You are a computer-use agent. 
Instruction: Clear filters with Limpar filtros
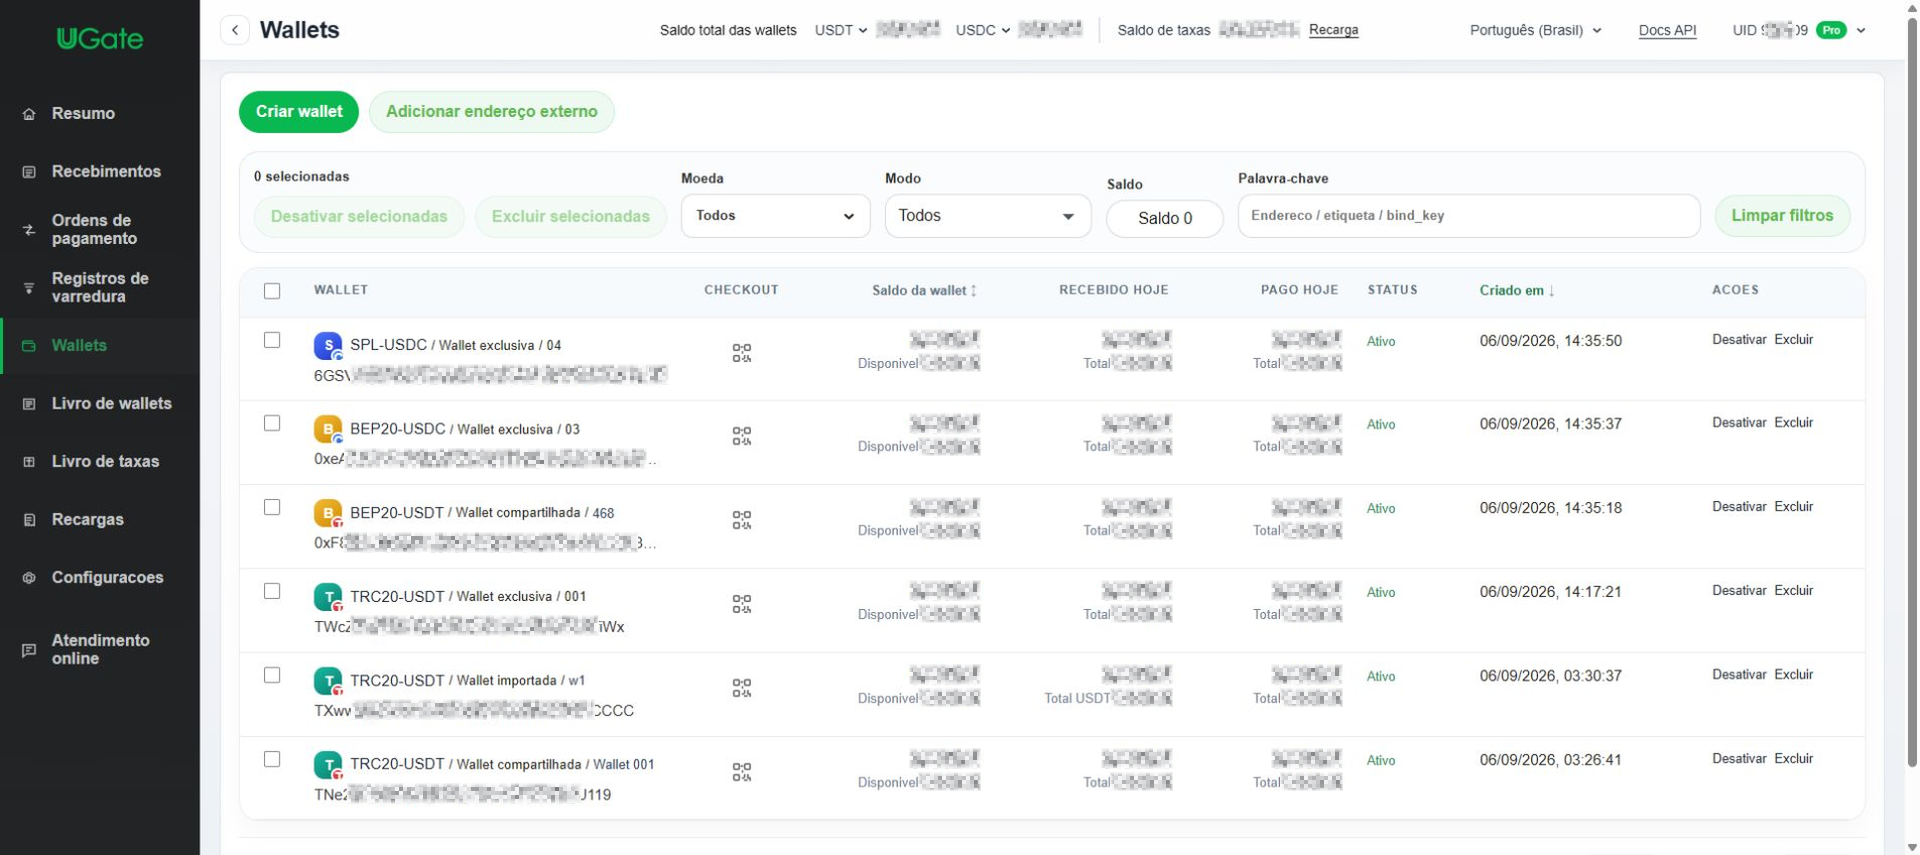tap(1782, 216)
